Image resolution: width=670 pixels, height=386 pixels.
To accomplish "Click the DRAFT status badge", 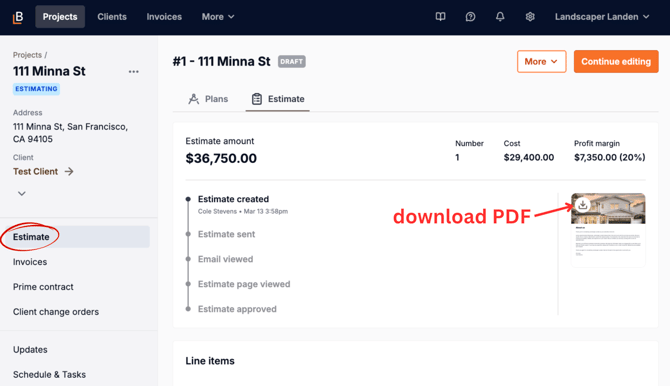I will pos(291,62).
